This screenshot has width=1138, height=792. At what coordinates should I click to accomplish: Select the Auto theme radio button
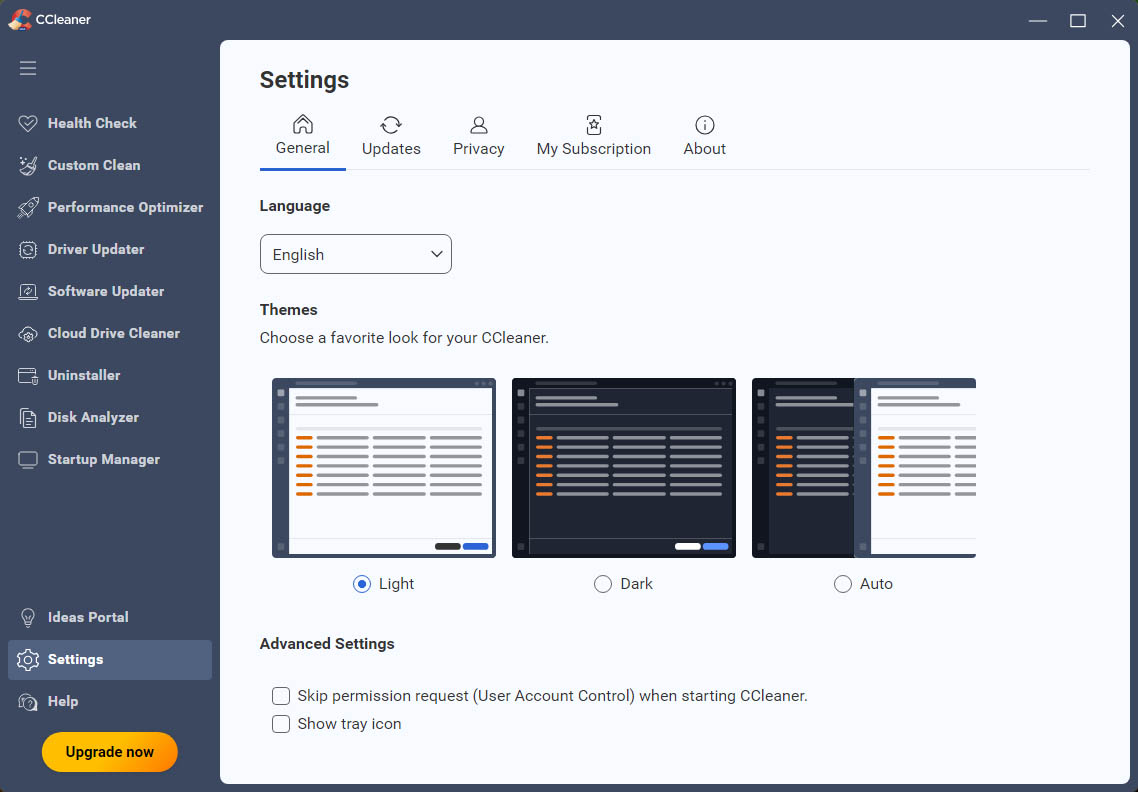[x=843, y=584]
